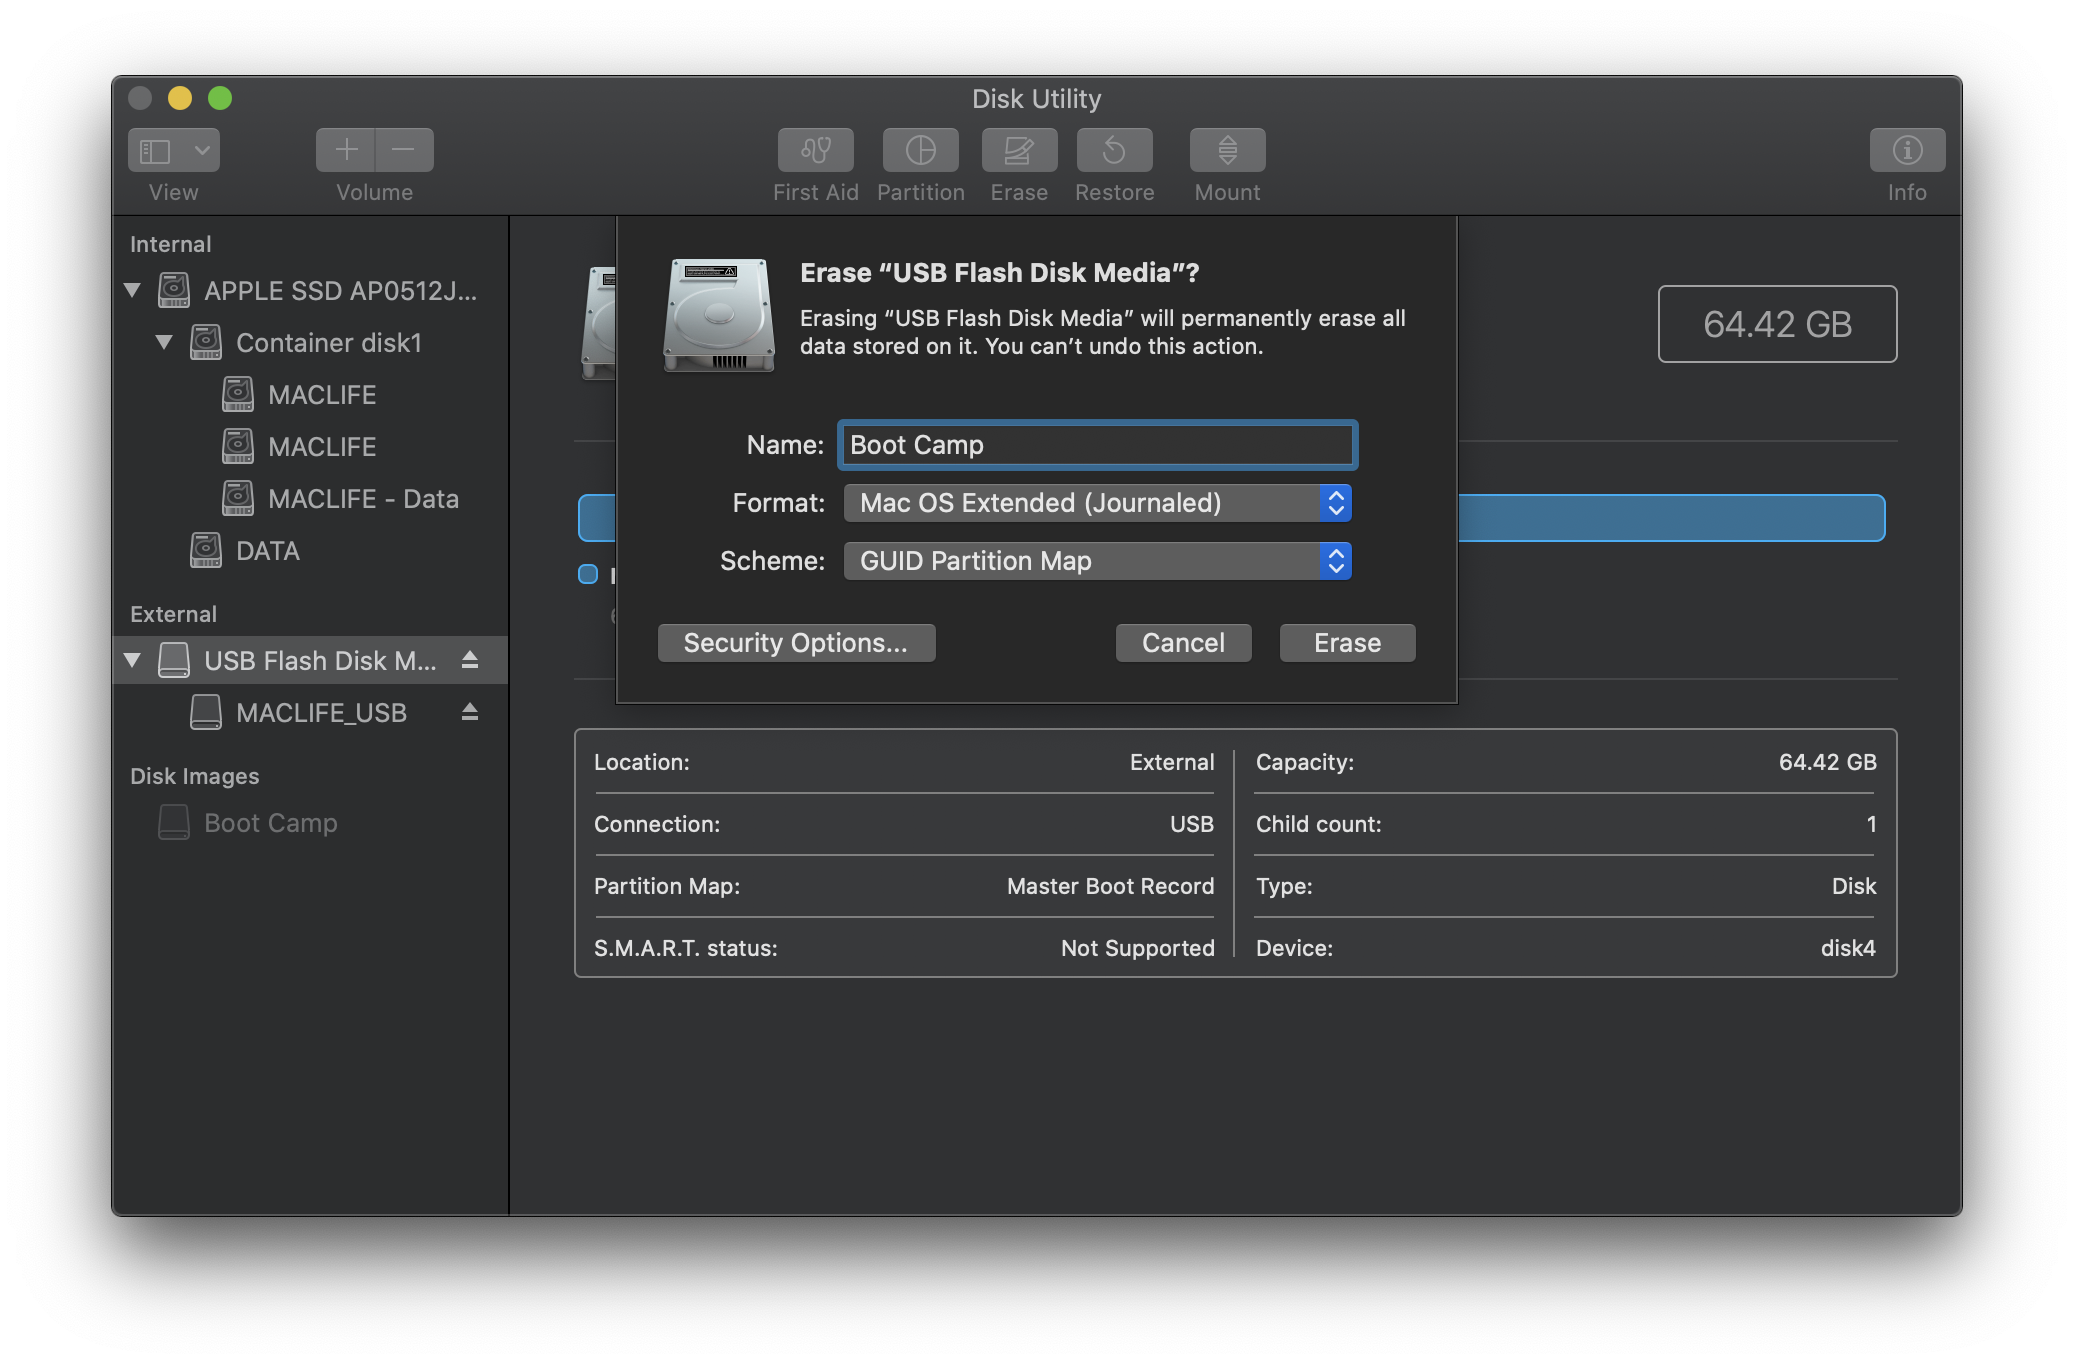Click the Name text field
Screen dimensions: 2074x1364
coord(1097,445)
